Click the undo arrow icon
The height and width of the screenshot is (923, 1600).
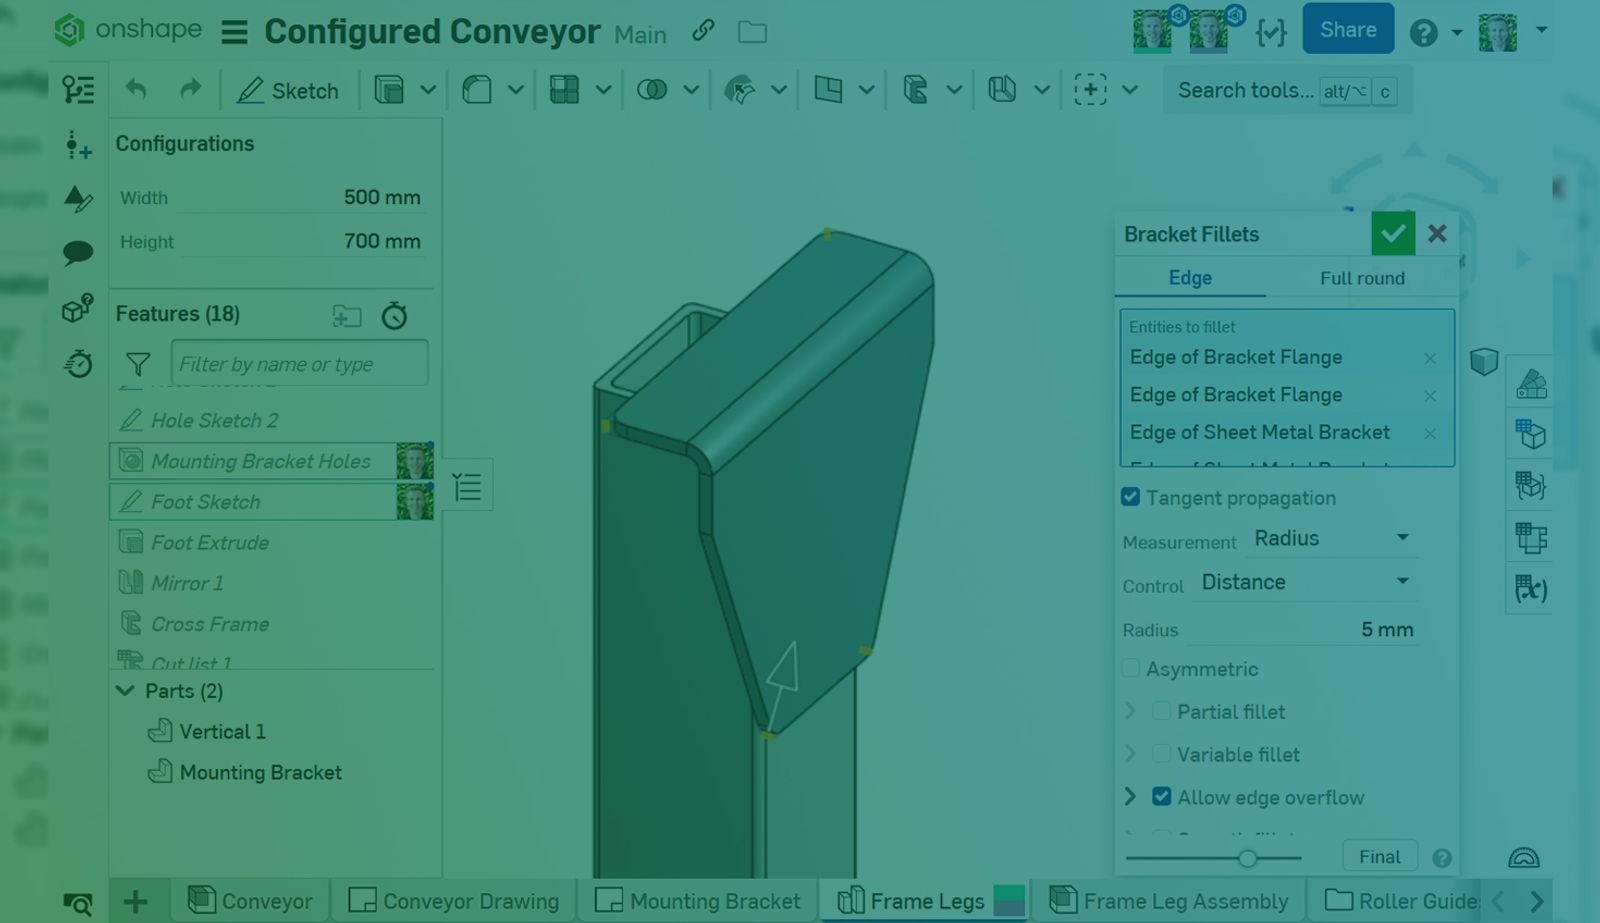[x=136, y=90]
